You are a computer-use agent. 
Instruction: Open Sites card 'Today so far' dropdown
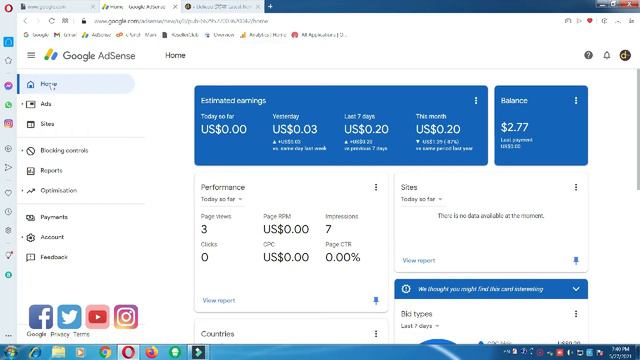coord(422,199)
